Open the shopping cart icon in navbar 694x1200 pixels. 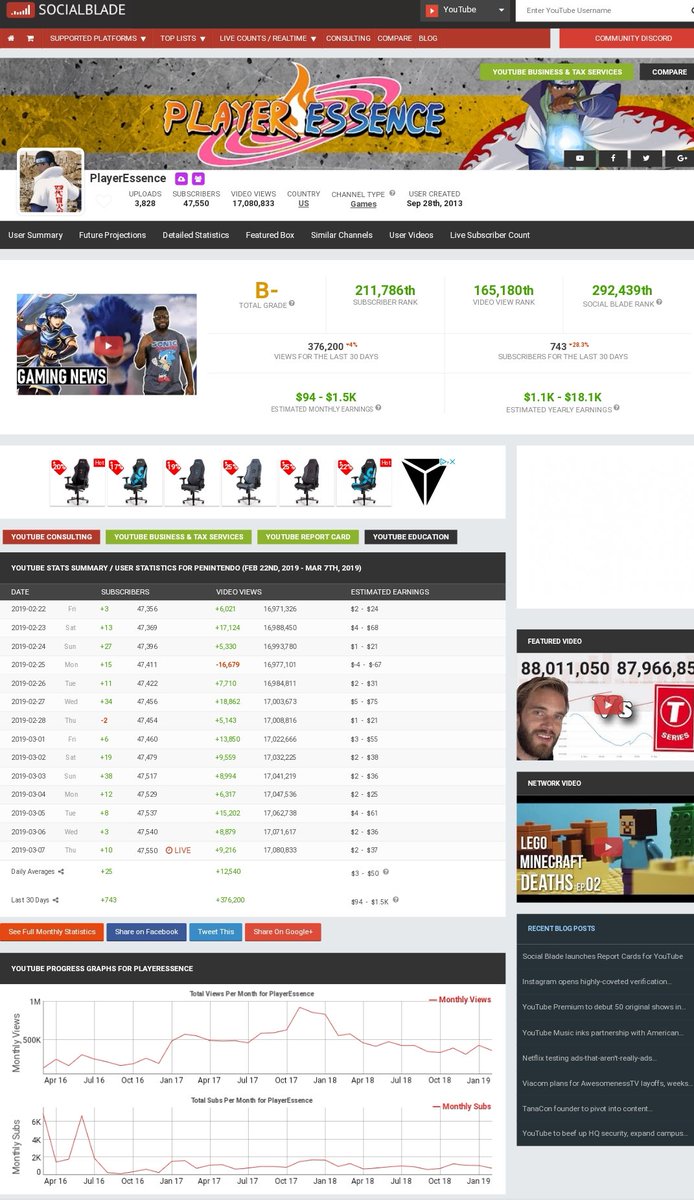(x=30, y=38)
